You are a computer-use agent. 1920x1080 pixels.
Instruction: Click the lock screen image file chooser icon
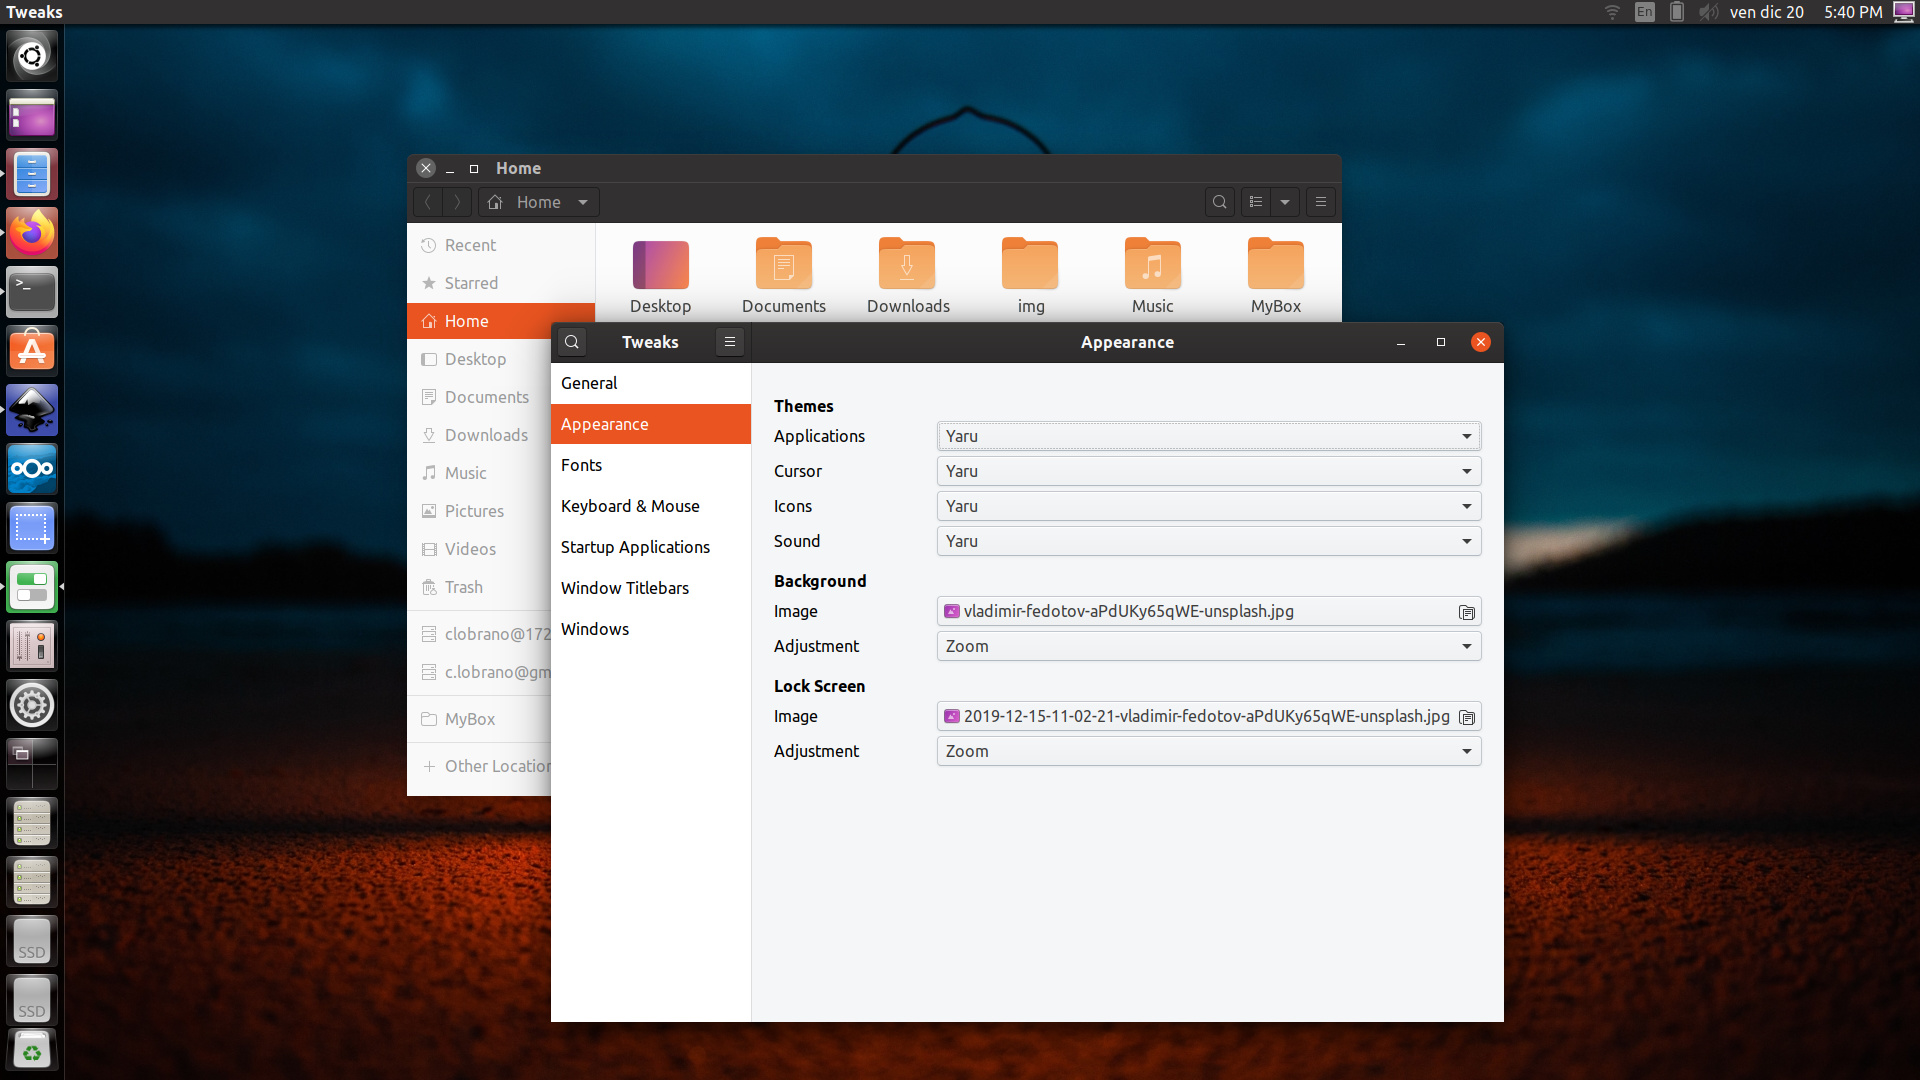[1466, 717]
